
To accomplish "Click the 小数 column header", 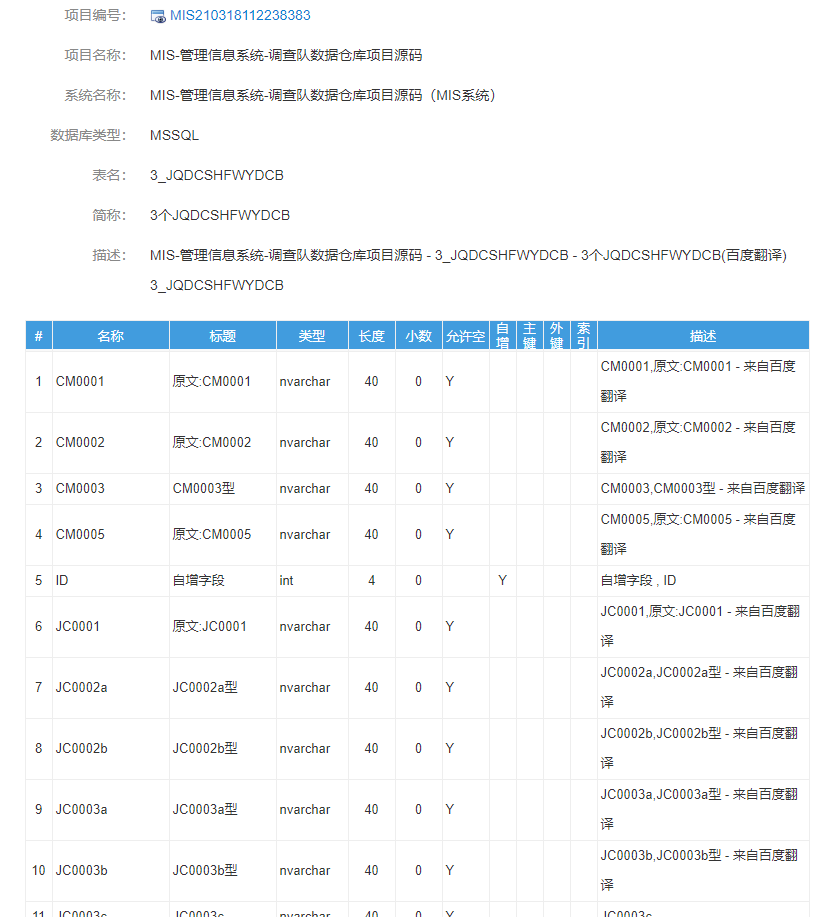I will (419, 336).
